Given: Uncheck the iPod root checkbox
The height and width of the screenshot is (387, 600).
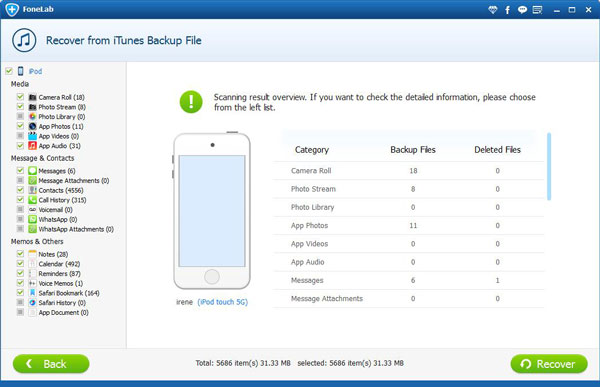Looking at the screenshot, I should click(x=9, y=71).
